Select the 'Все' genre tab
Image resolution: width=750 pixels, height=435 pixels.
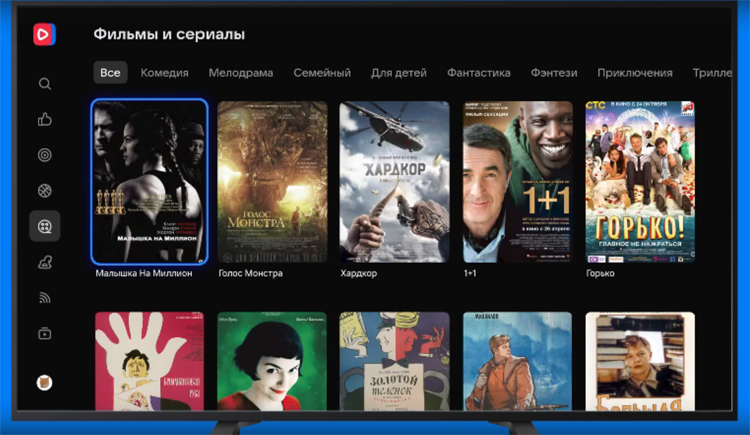coord(110,73)
